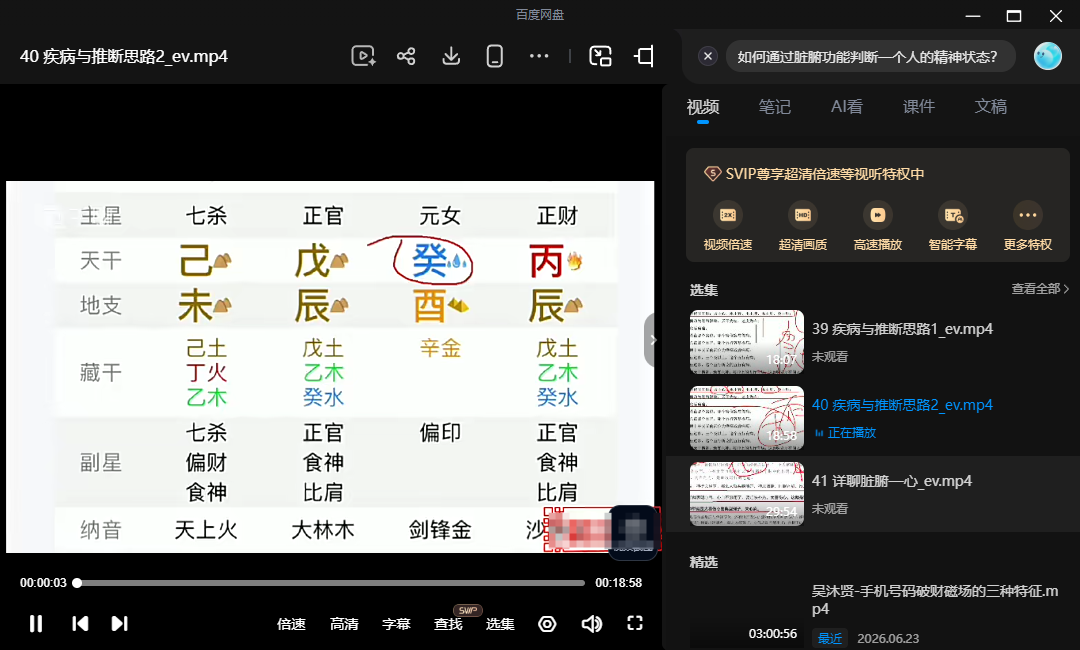
Task: Enter fullscreen mode
Action: click(x=635, y=623)
